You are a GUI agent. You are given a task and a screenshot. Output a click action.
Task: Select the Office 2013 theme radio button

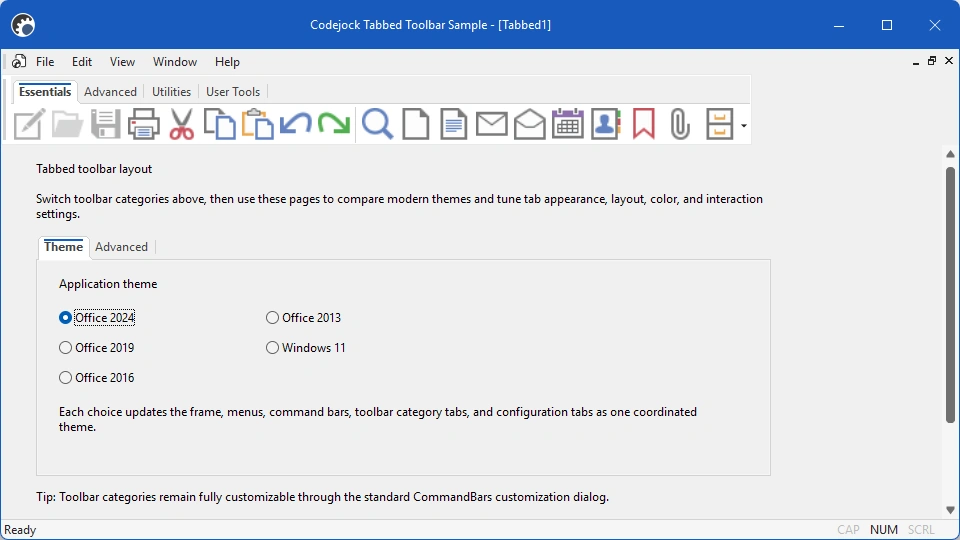(x=272, y=317)
